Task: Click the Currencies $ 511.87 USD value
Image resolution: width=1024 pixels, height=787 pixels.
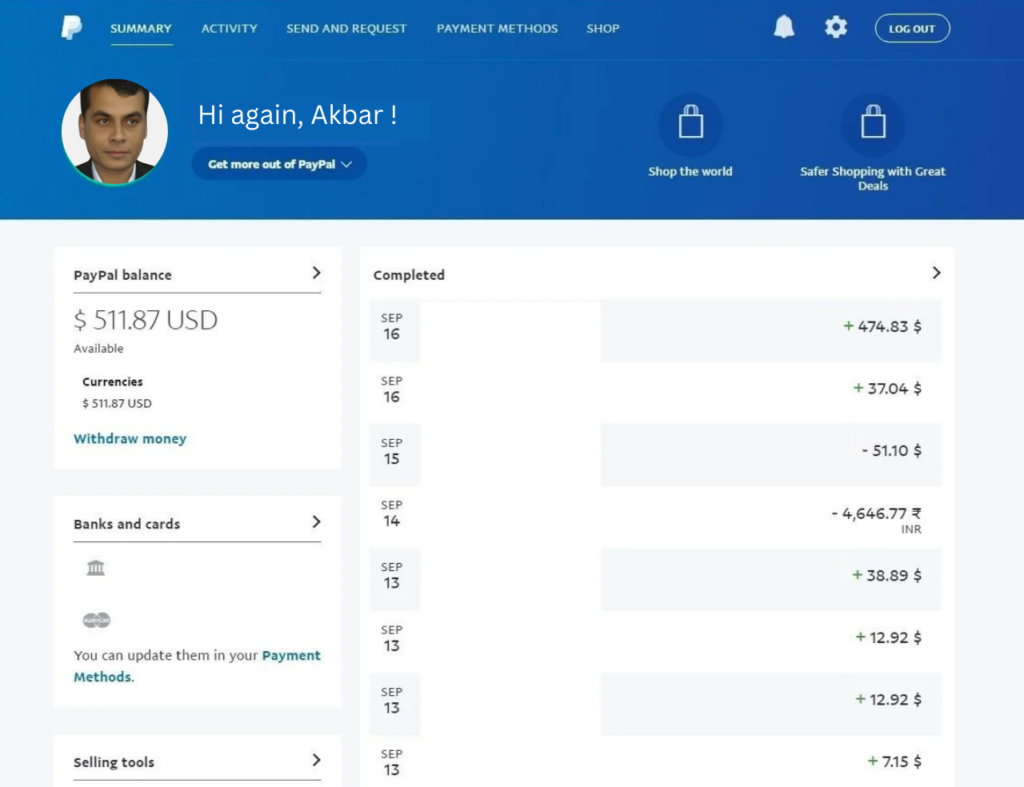Action: tap(117, 404)
